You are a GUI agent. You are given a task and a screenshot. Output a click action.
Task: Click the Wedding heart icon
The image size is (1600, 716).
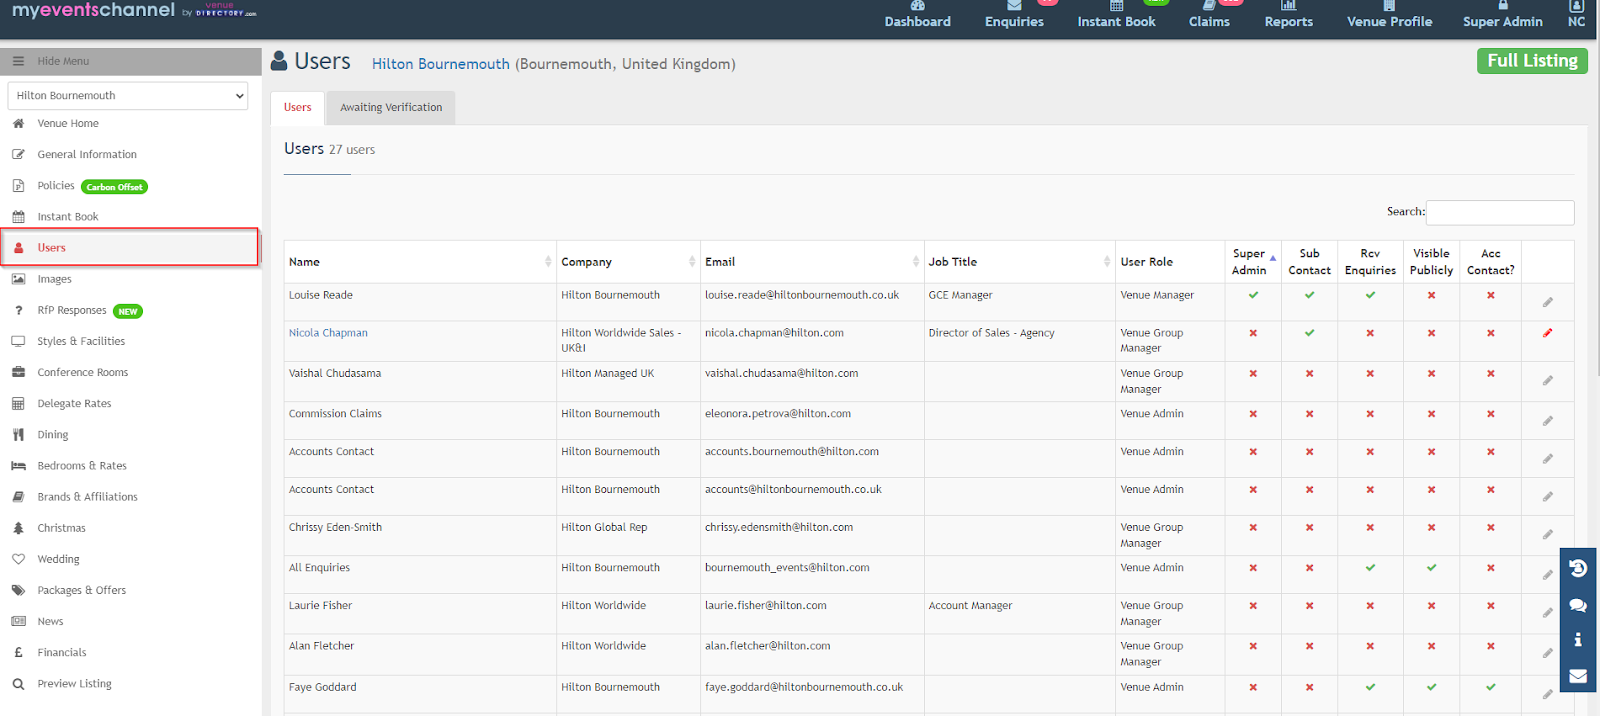coord(18,559)
